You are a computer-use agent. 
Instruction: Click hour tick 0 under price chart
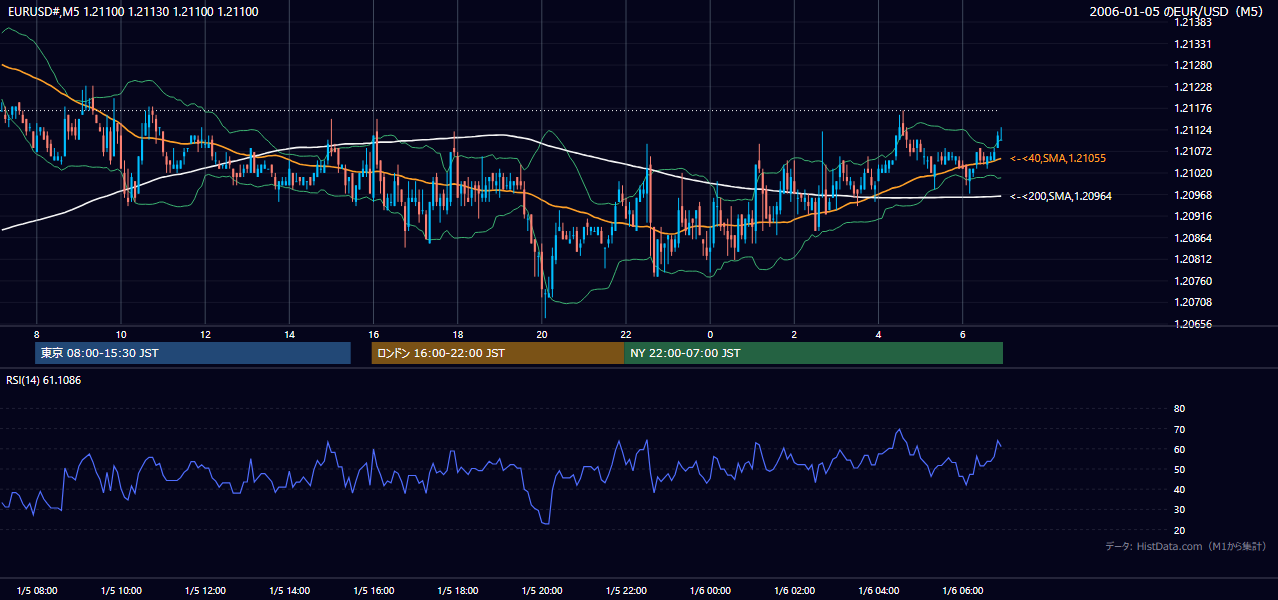(710, 334)
